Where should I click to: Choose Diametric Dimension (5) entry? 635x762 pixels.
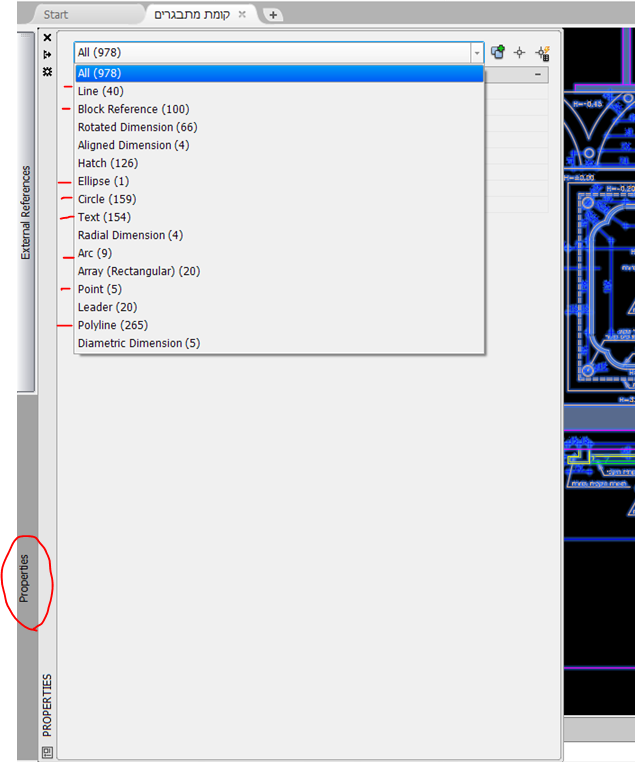[x=279, y=343]
